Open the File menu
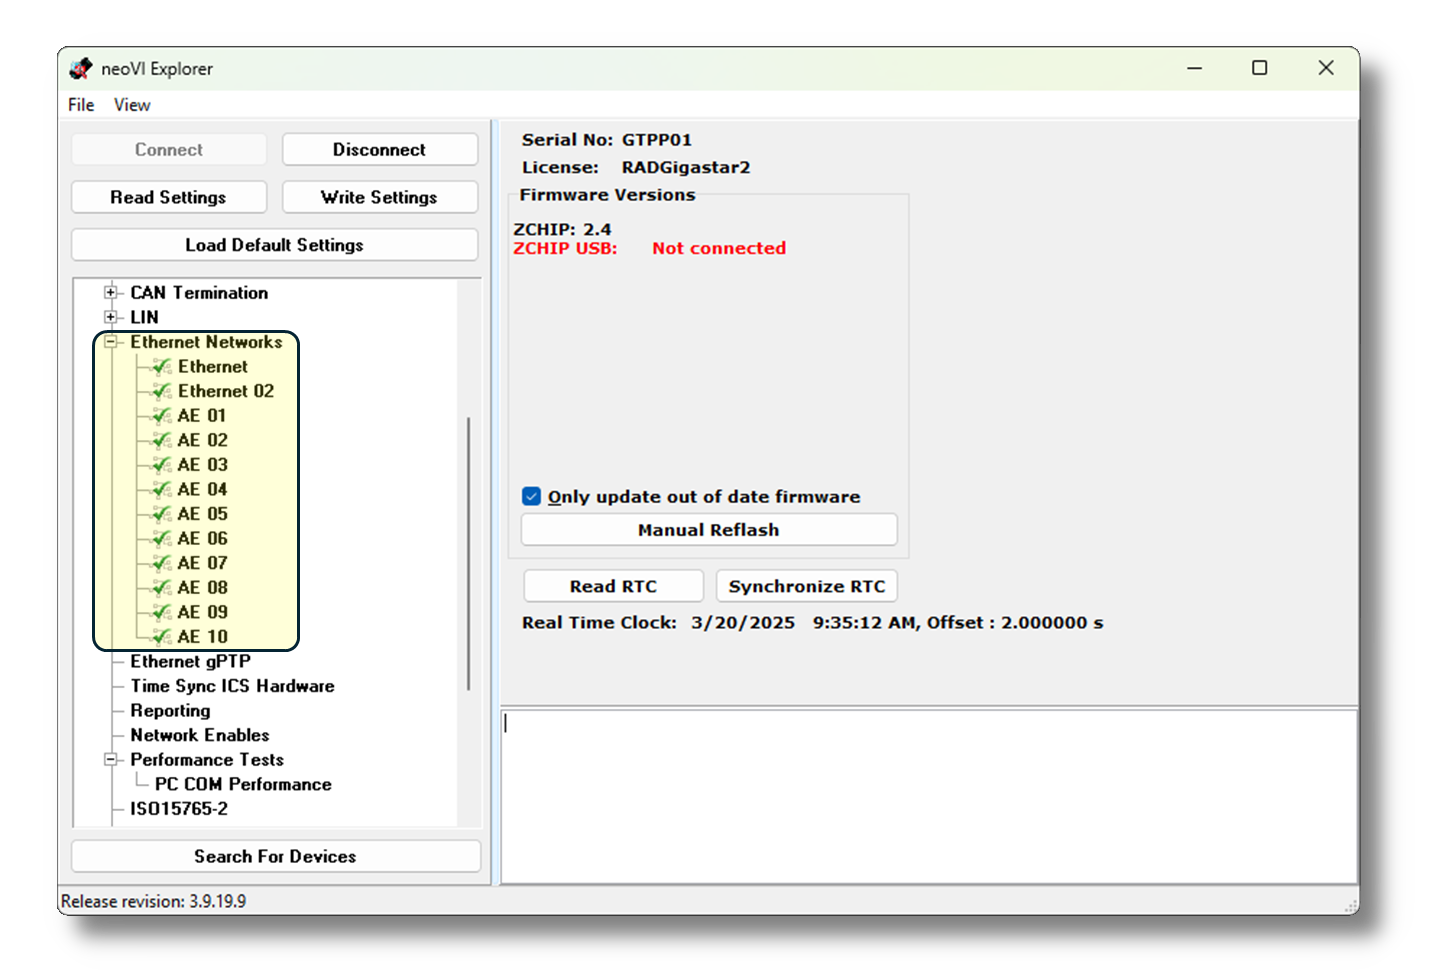The height and width of the screenshot is (980, 1435). (x=81, y=105)
